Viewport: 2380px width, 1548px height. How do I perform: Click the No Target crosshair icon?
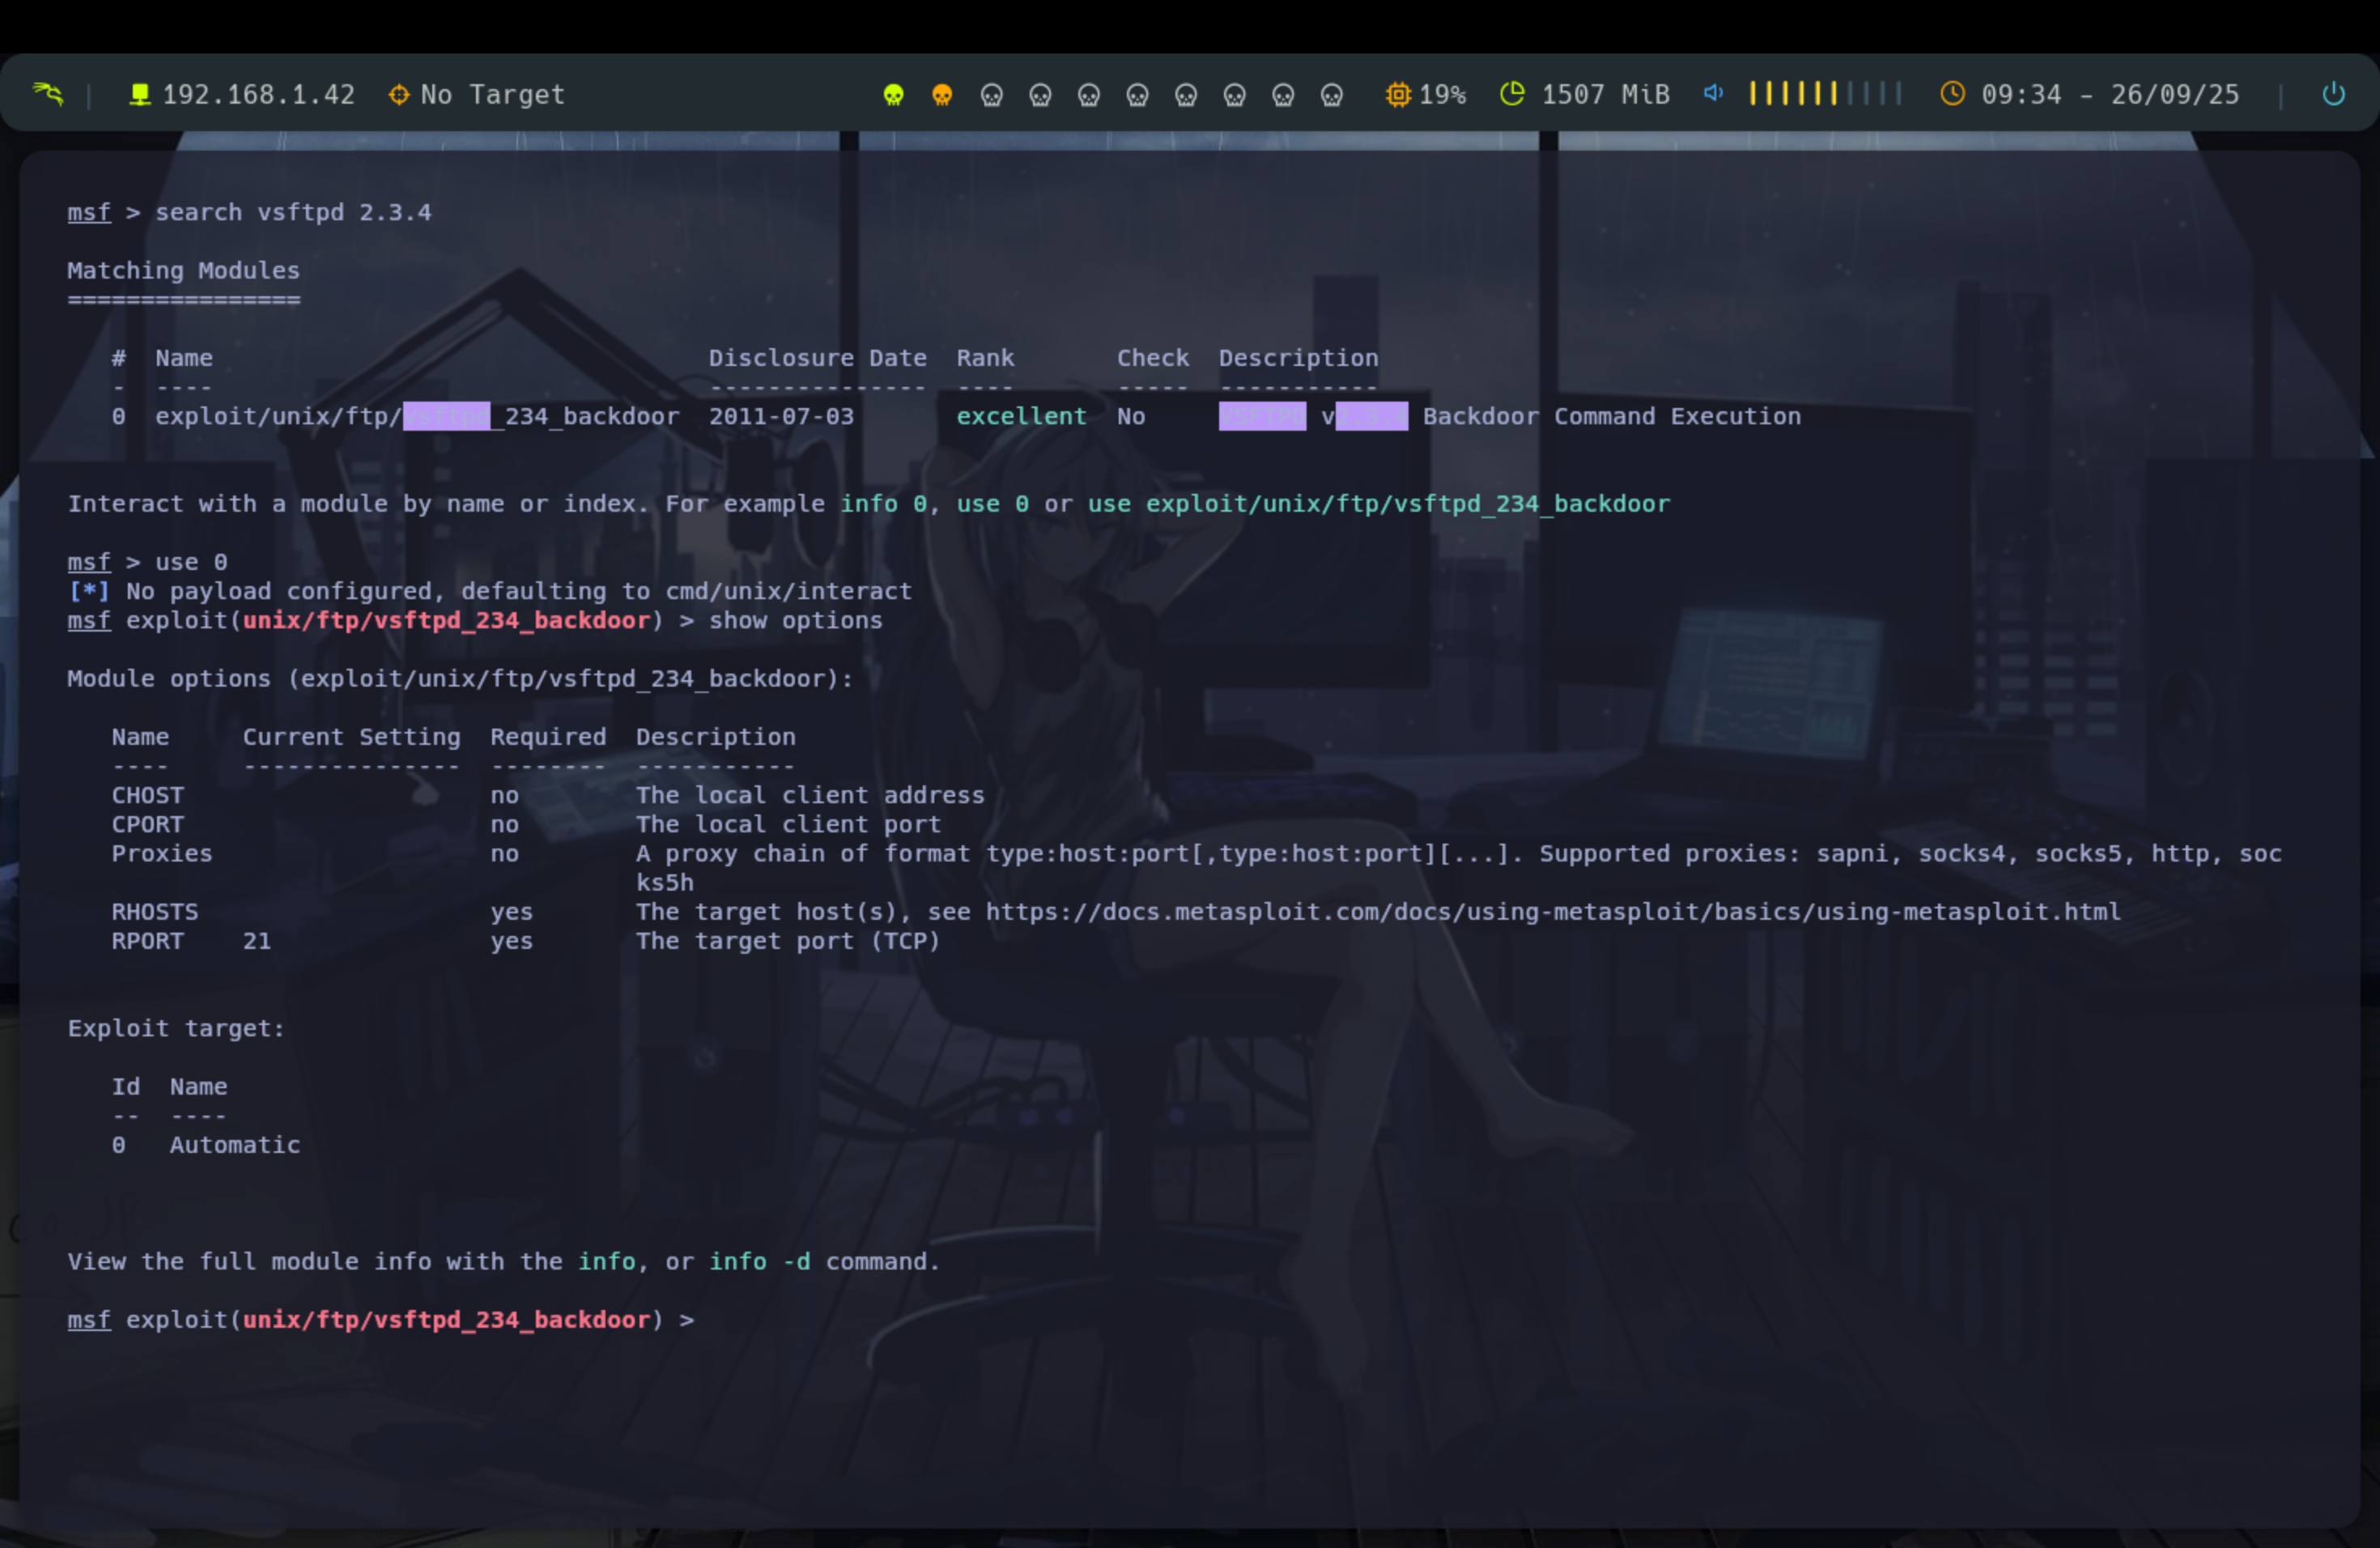pyautogui.click(x=399, y=95)
